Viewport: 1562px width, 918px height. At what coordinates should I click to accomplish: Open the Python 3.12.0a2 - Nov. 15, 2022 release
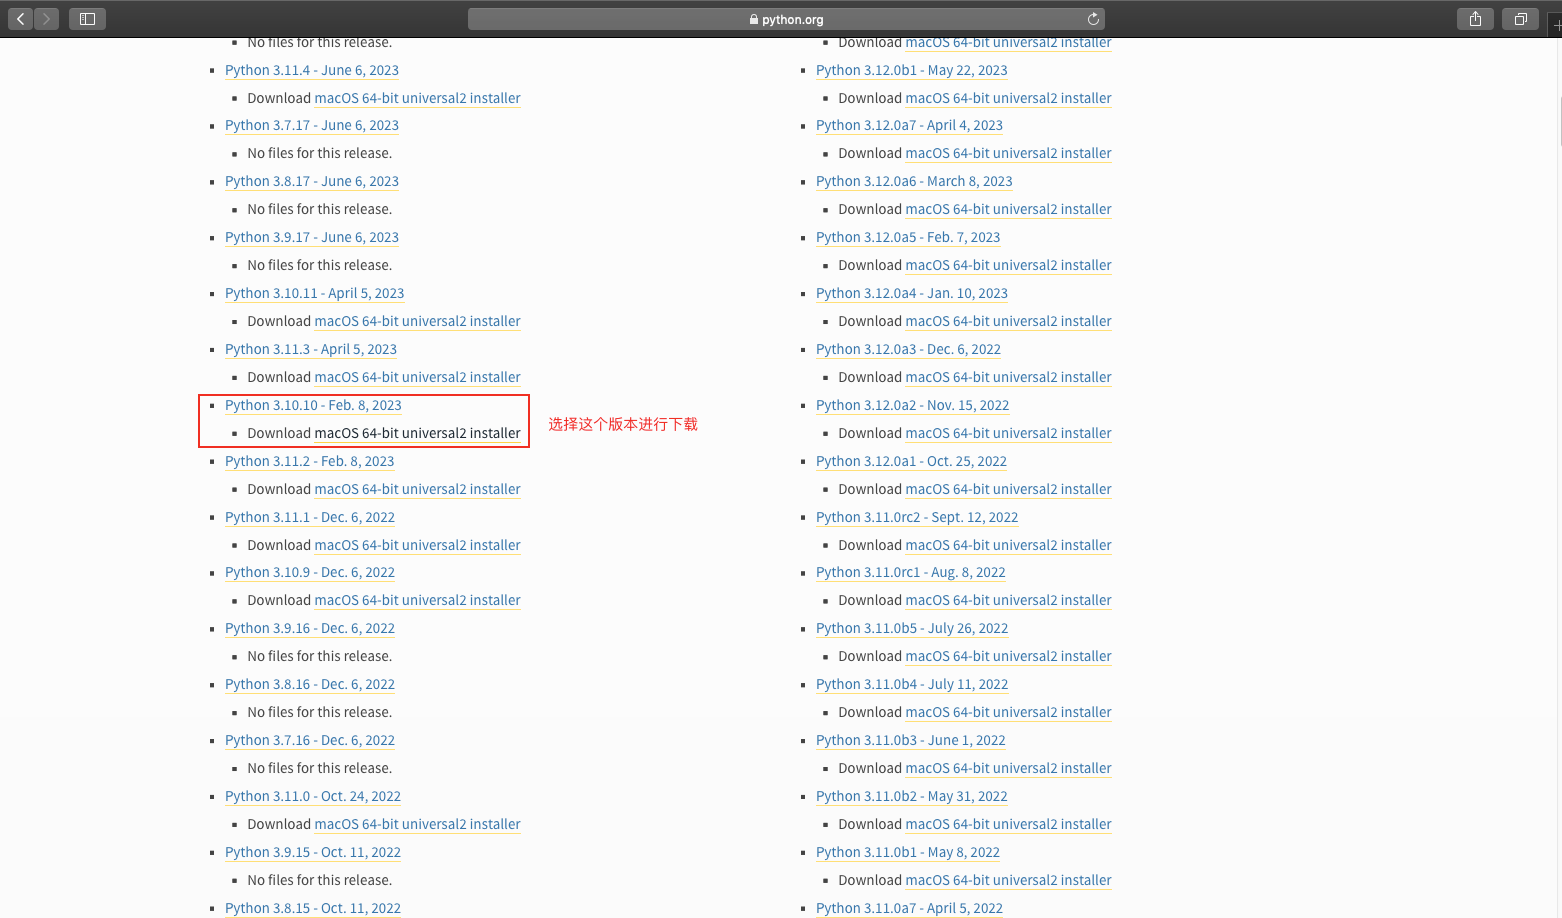(x=913, y=405)
